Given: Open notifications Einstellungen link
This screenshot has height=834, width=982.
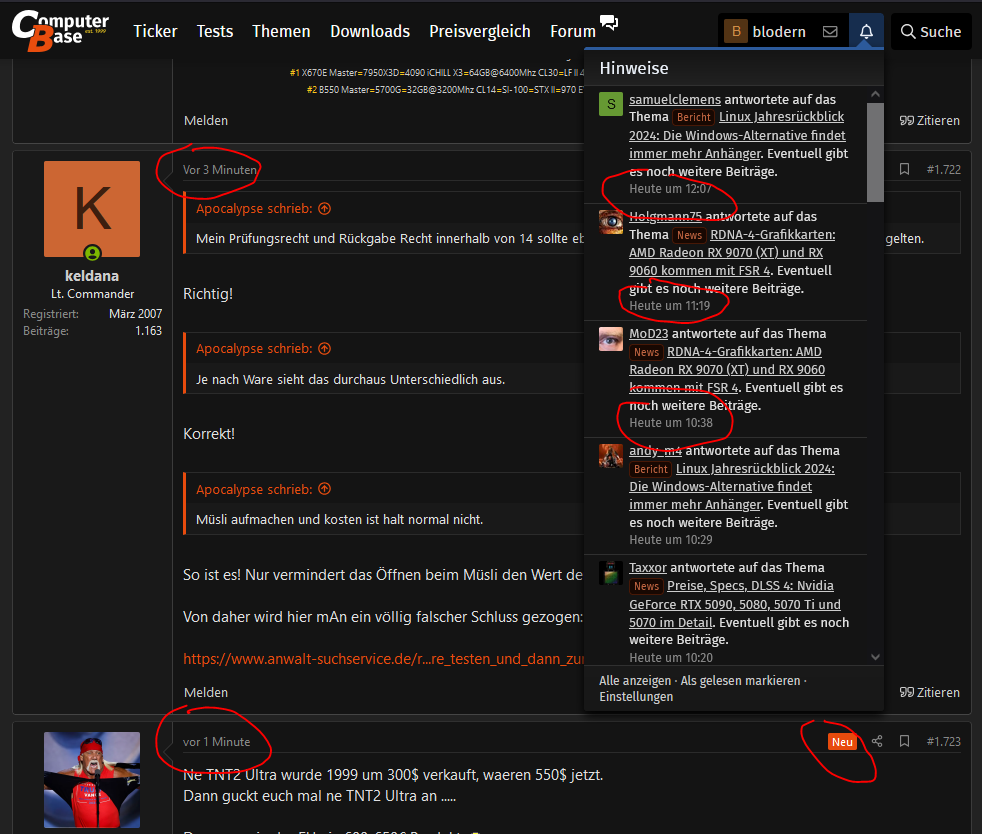Looking at the screenshot, I should coord(636,697).
